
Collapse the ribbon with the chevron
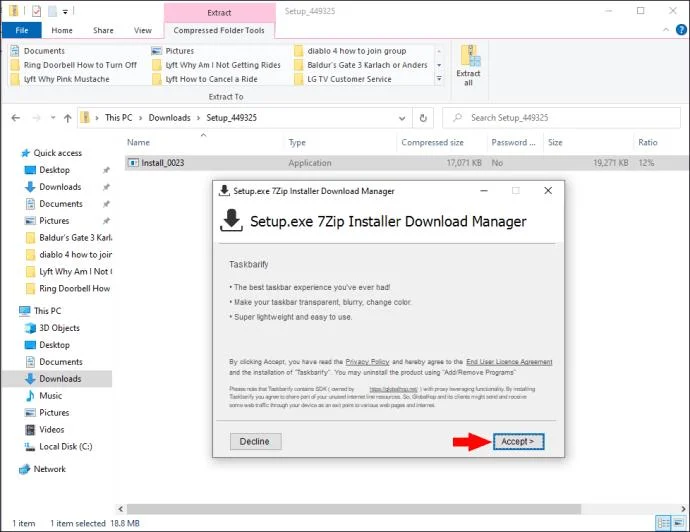pos(666,30)
